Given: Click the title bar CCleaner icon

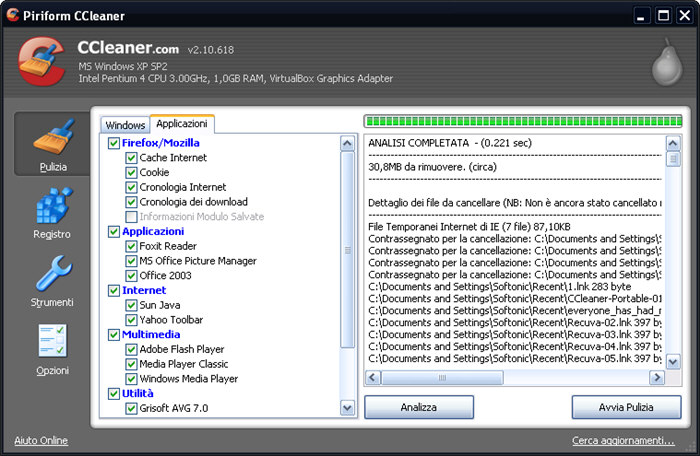Looking at the screenshot, I should point(12,15).
